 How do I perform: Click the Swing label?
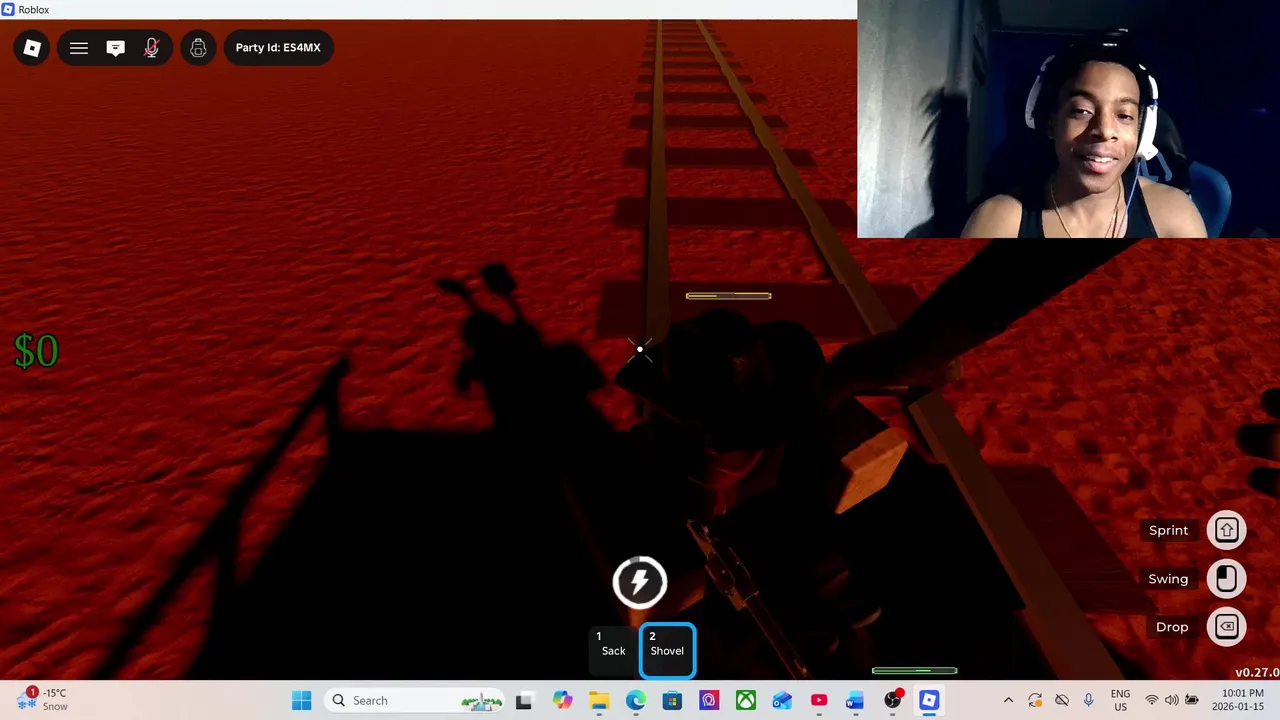[1168, 579]
